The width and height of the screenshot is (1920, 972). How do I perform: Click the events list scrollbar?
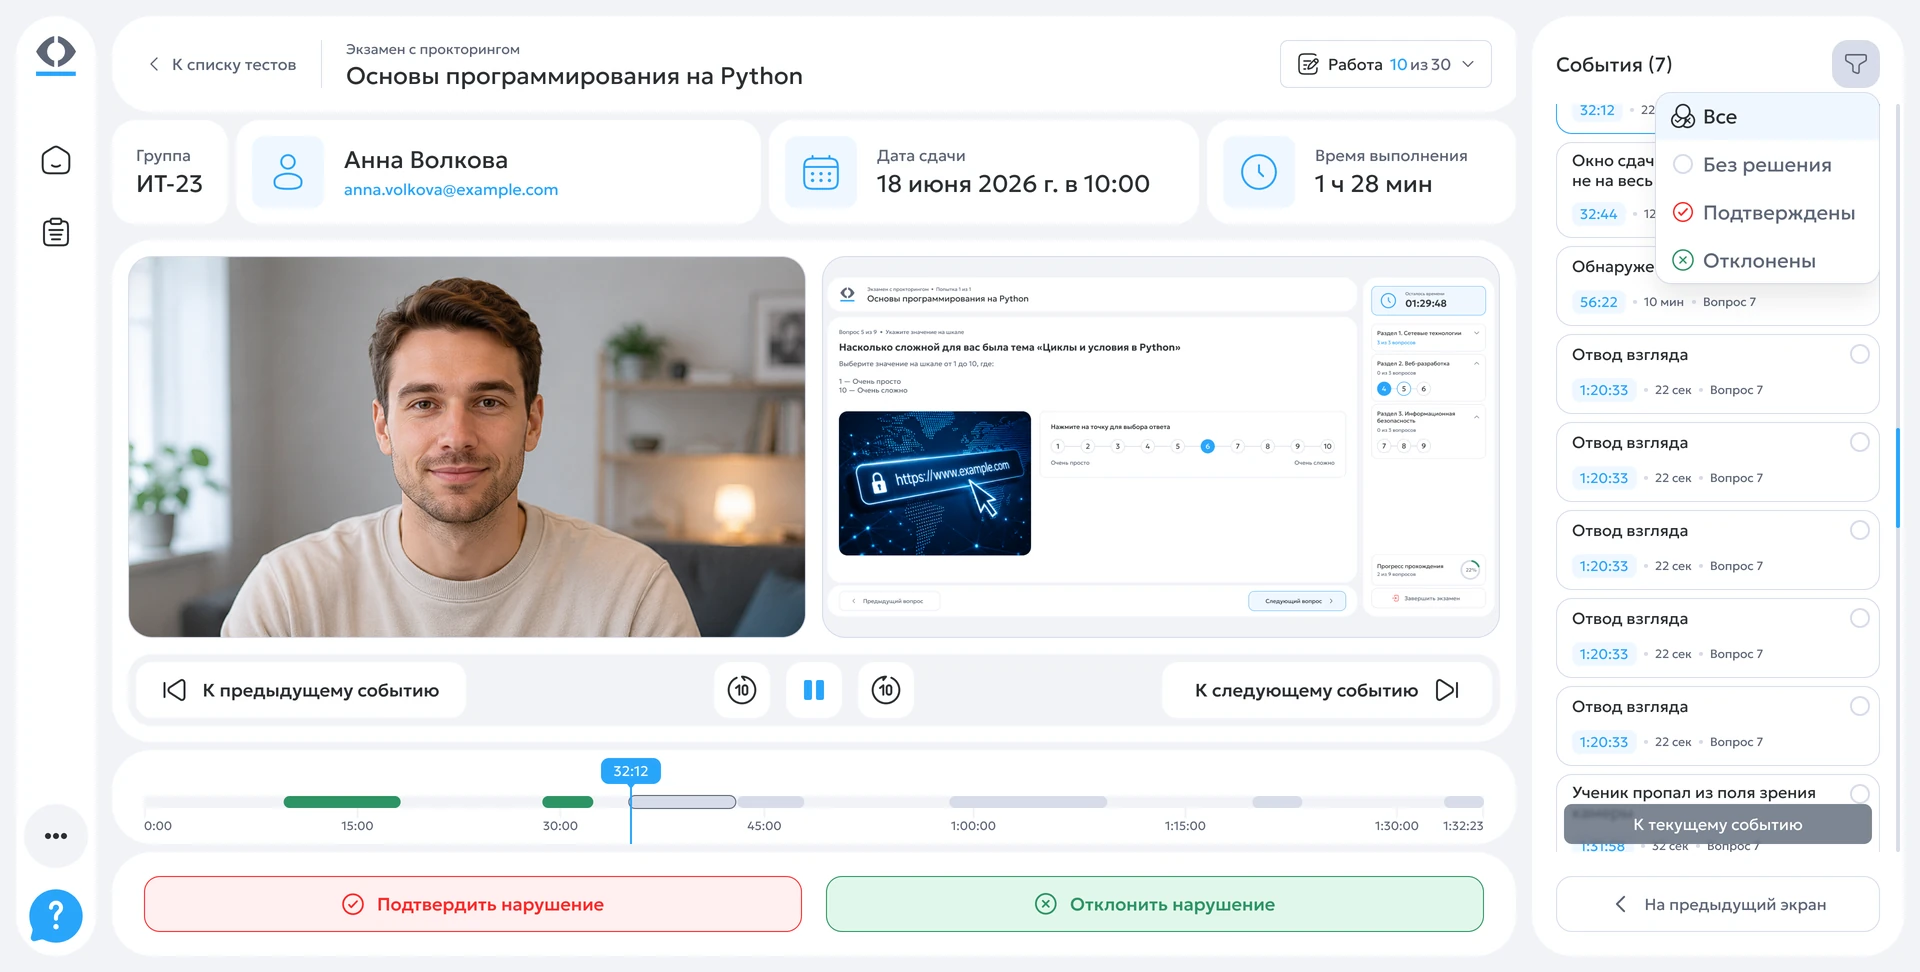coord(1897,478)
